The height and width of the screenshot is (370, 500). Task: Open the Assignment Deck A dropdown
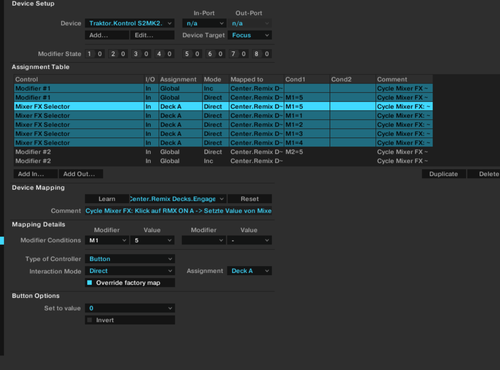[250, 271]
